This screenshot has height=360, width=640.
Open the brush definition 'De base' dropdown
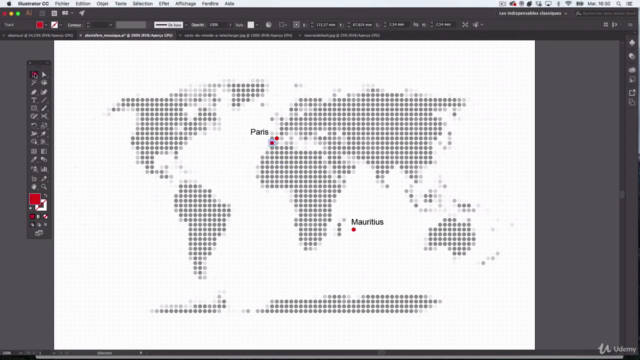186,25
